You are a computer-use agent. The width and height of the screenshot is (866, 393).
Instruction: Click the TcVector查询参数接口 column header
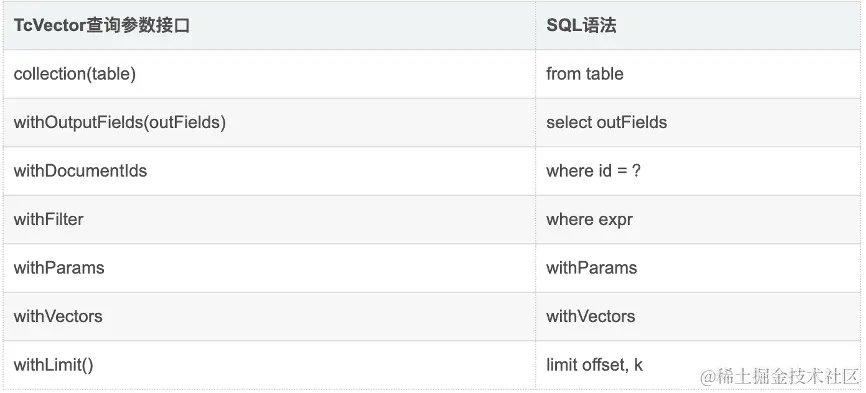(x=102, y=25)
